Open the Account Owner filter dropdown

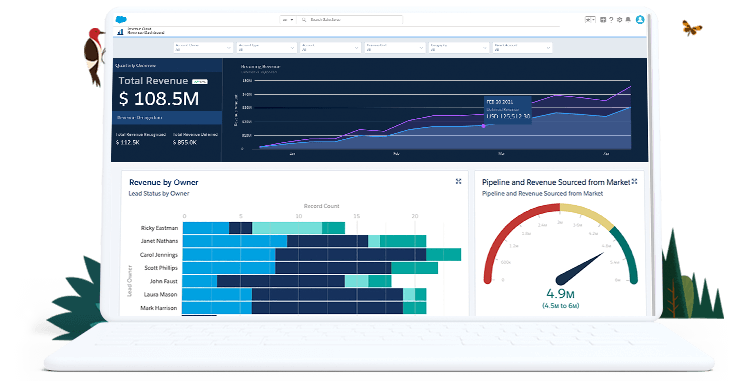(203, 47)
